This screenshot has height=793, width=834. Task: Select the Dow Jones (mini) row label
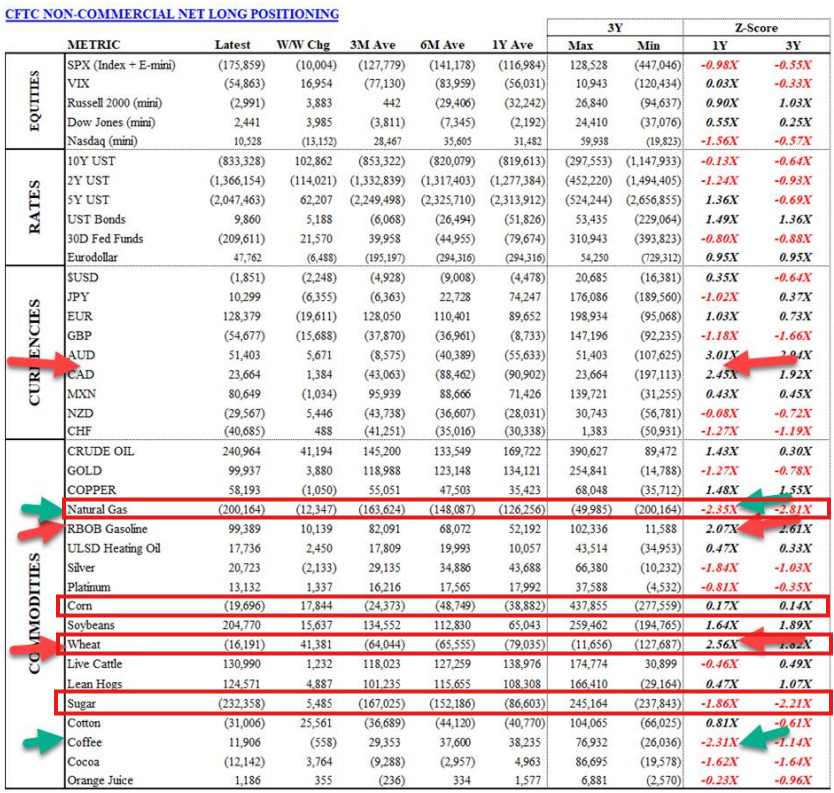111,122
